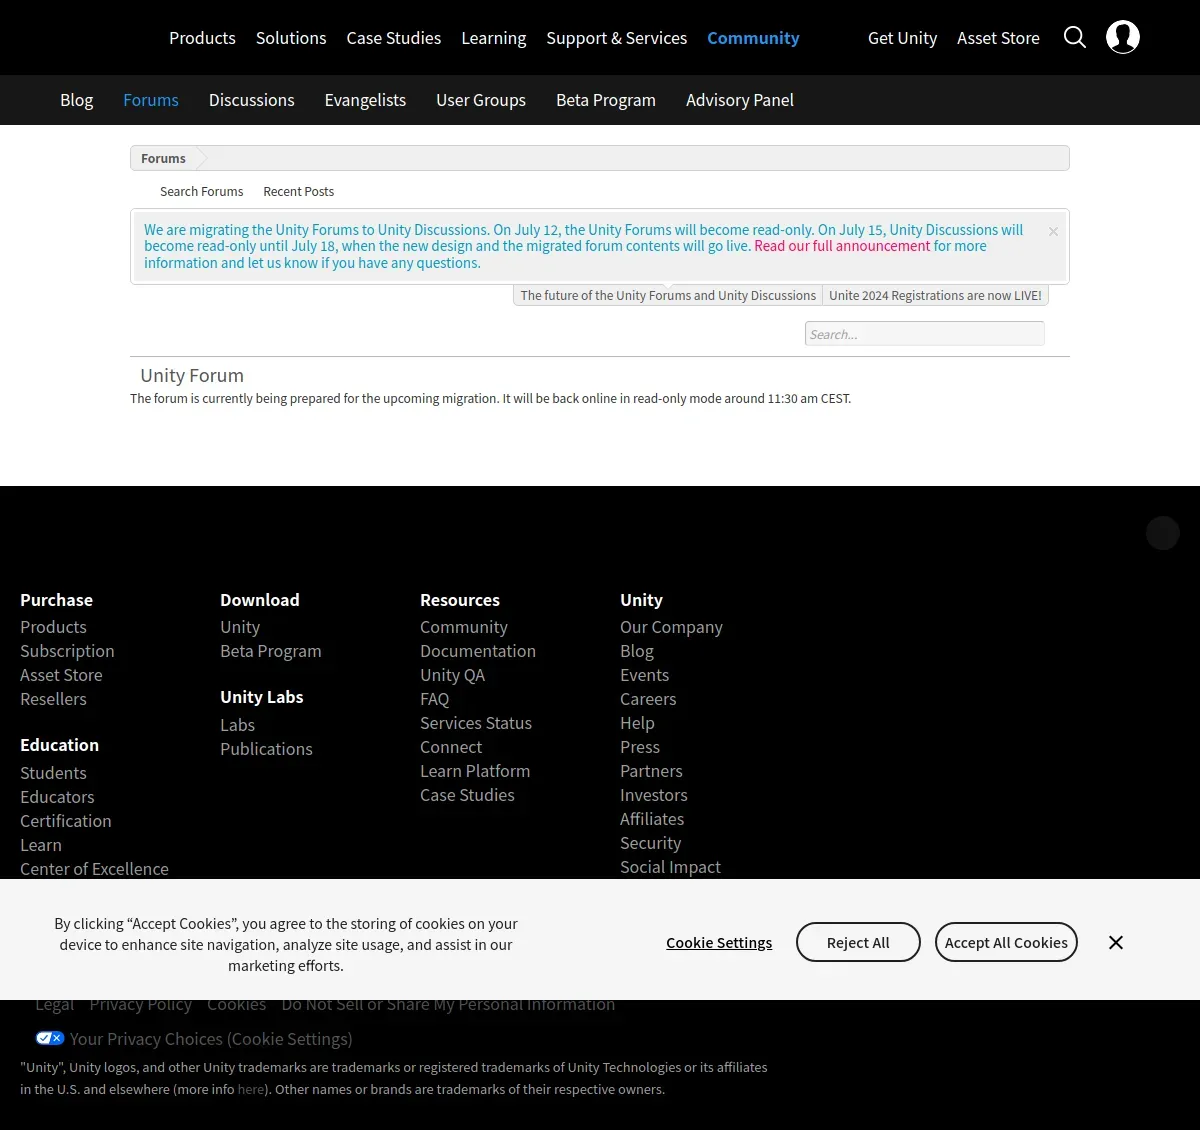The image size is (1200, 1130).
Task: Visit the Advisory Panel tab
Action: click(740, 100)
